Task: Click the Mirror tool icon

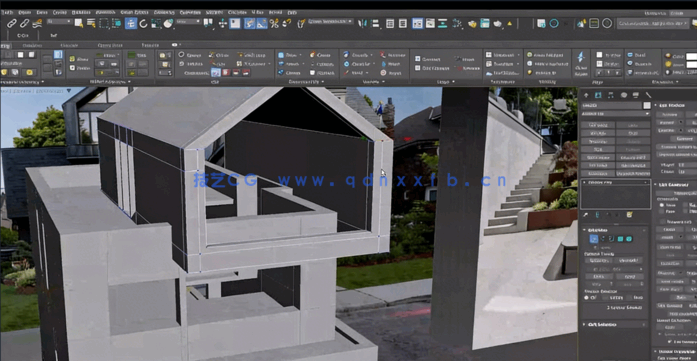Action: pos(362,23)
